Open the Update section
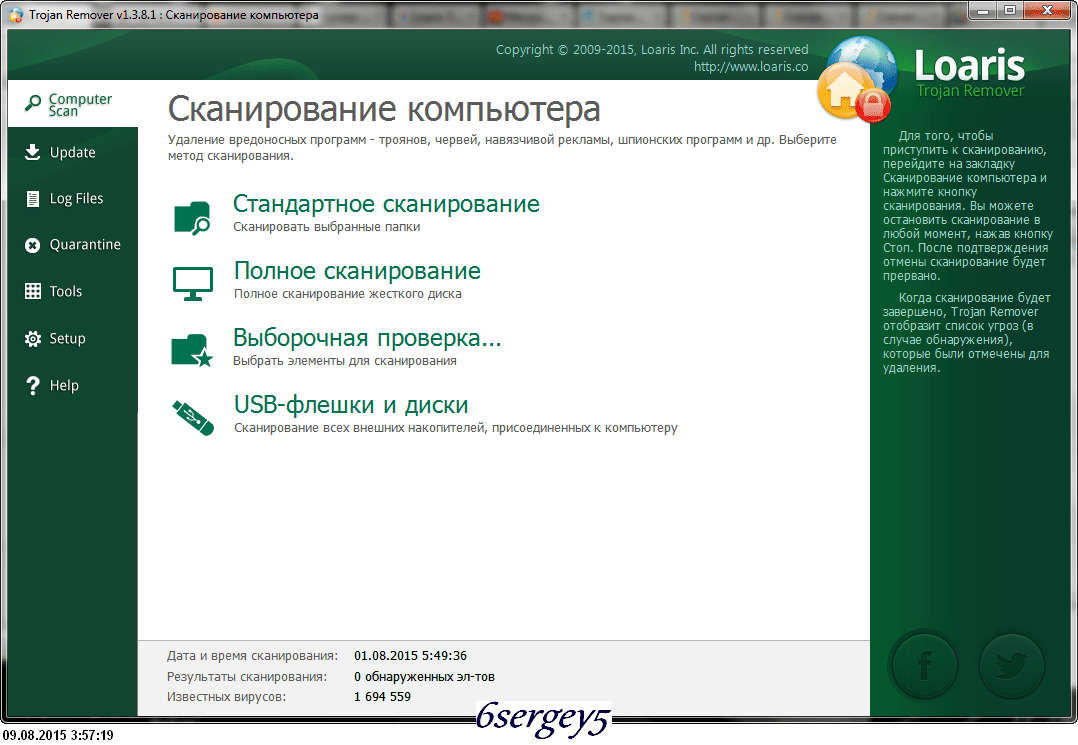This screenshot has height=745, width=1078. coord(73,152)
